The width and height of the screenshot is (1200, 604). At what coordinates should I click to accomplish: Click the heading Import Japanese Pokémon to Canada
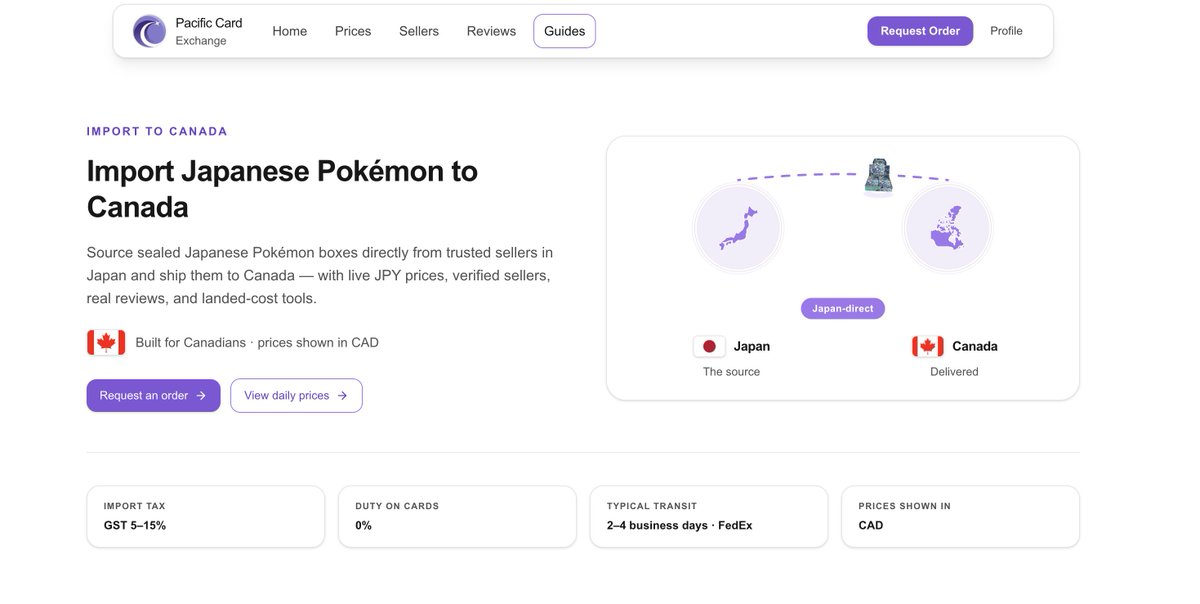pyautogui.click(x=283, y=189)
